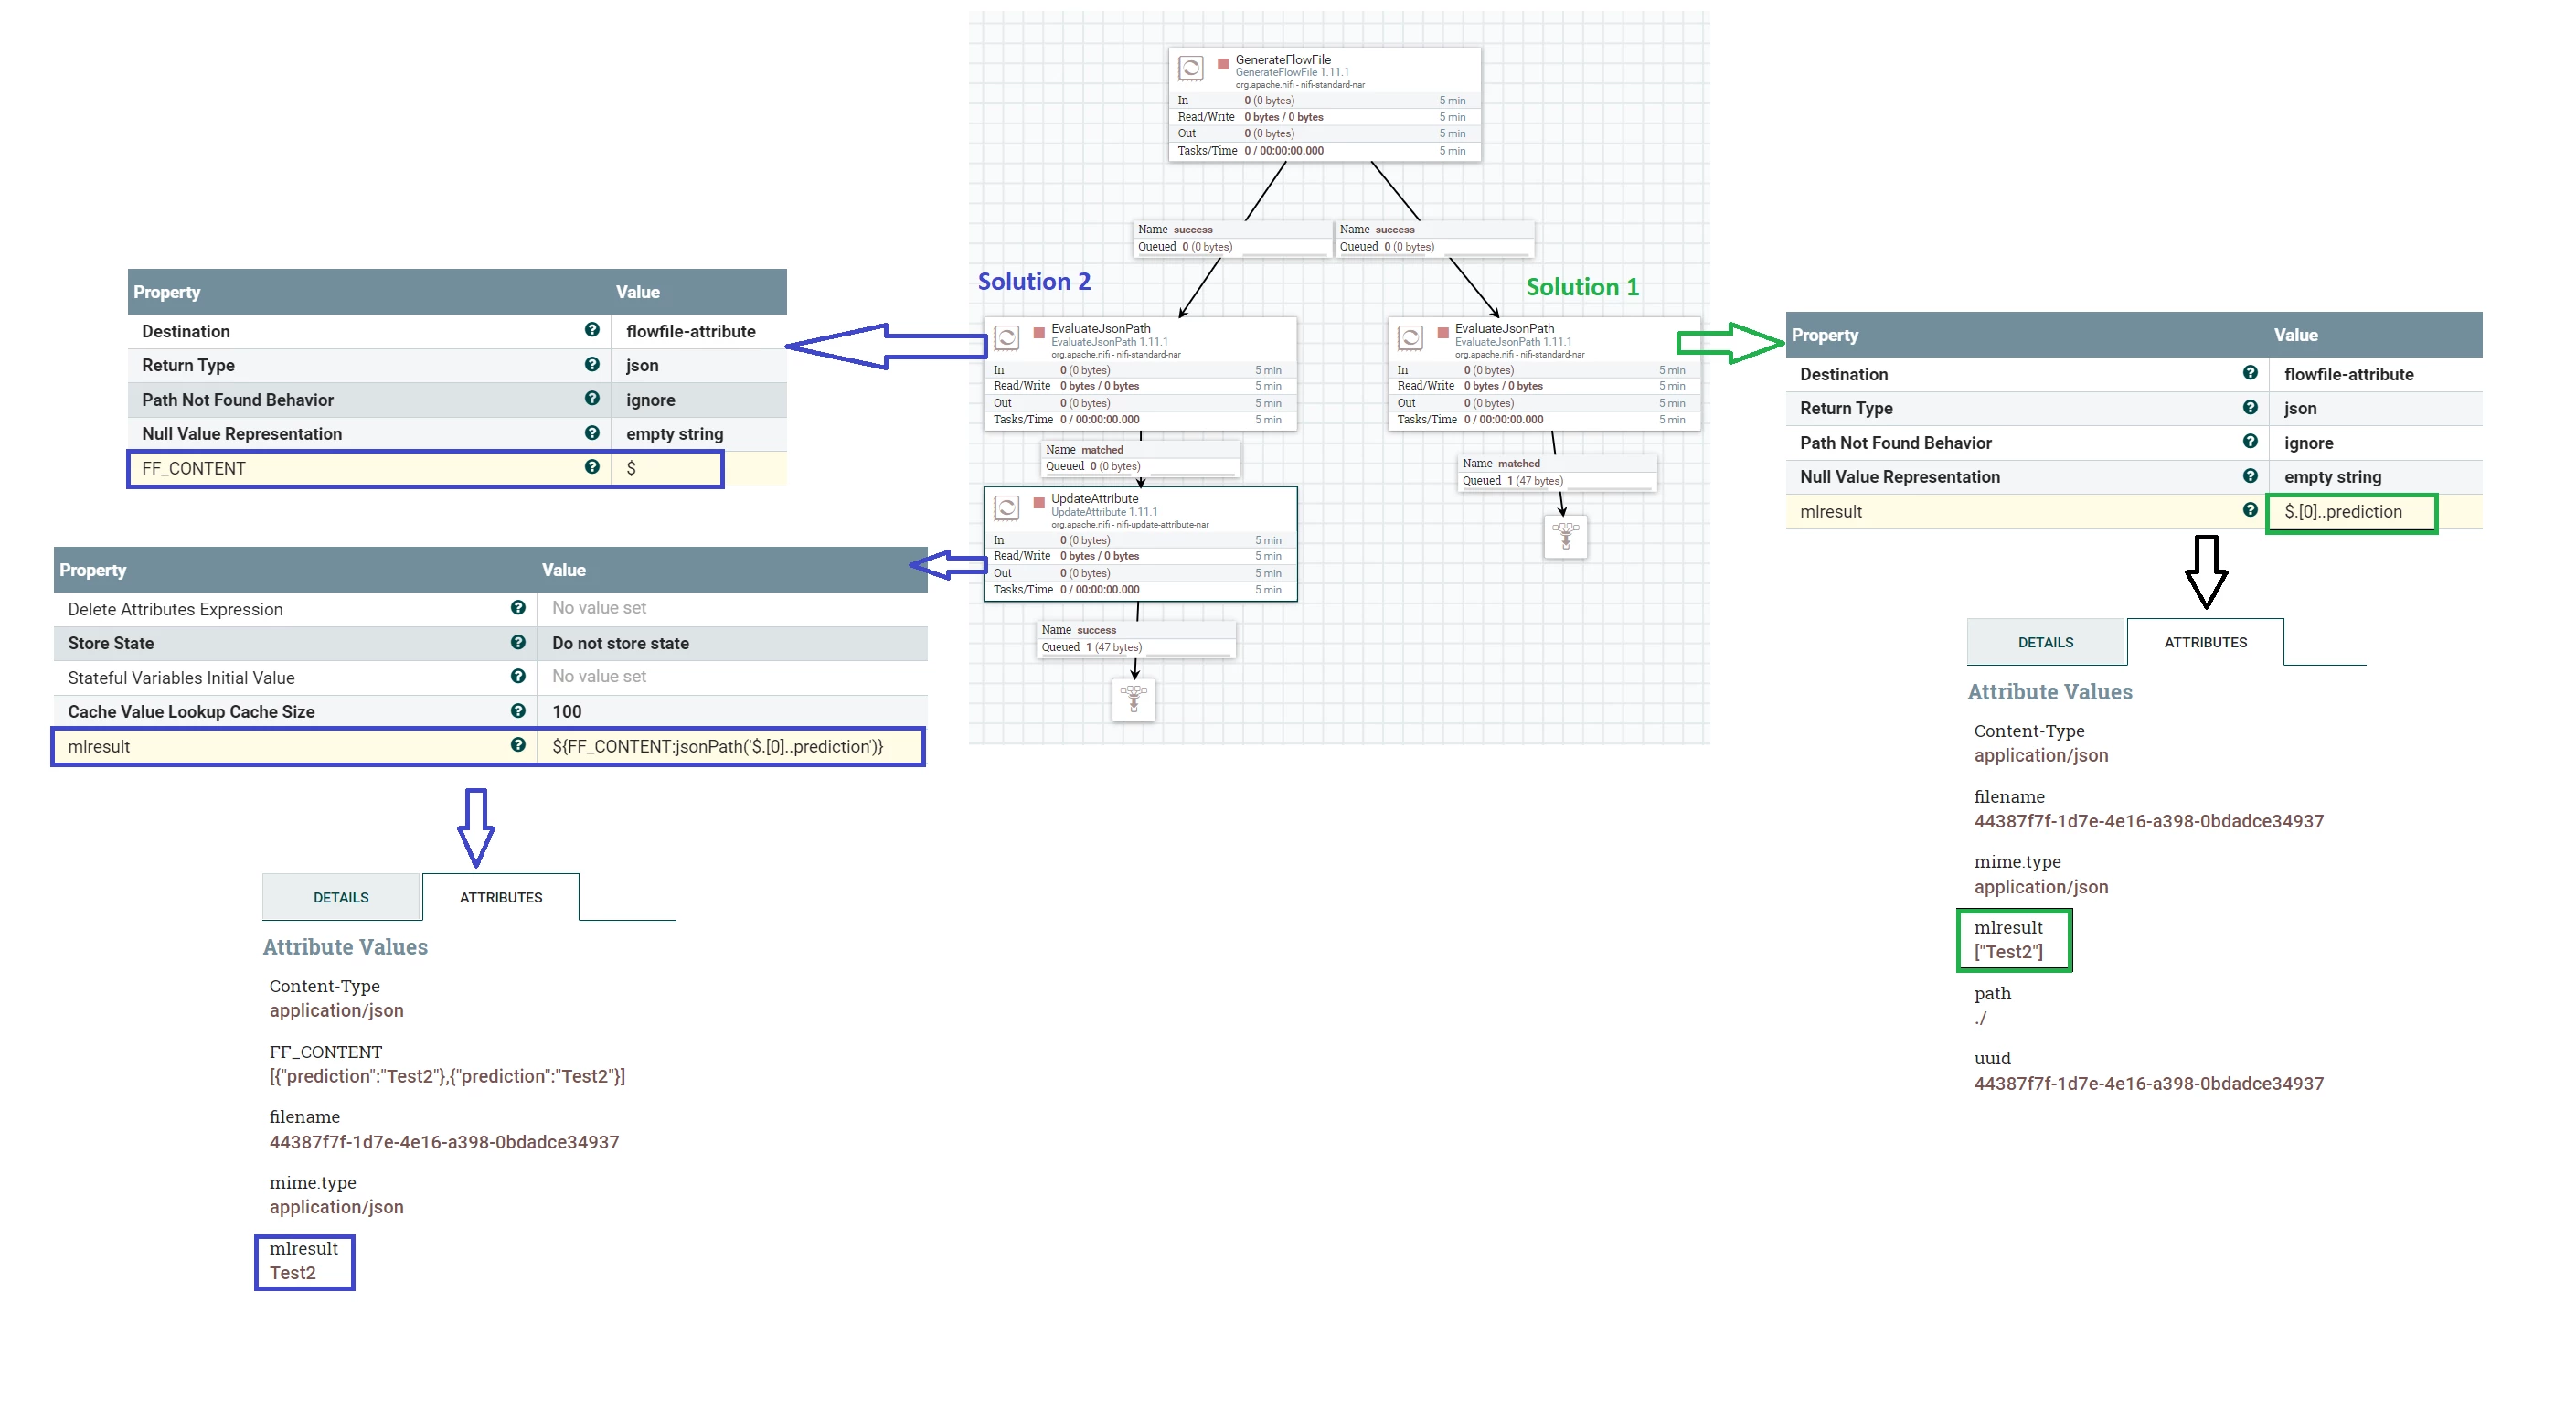The width and height of the screenshot is (2576, 1420).
Task: Select the left flowfile-attribute Destination value
Action: pos(691,331)
